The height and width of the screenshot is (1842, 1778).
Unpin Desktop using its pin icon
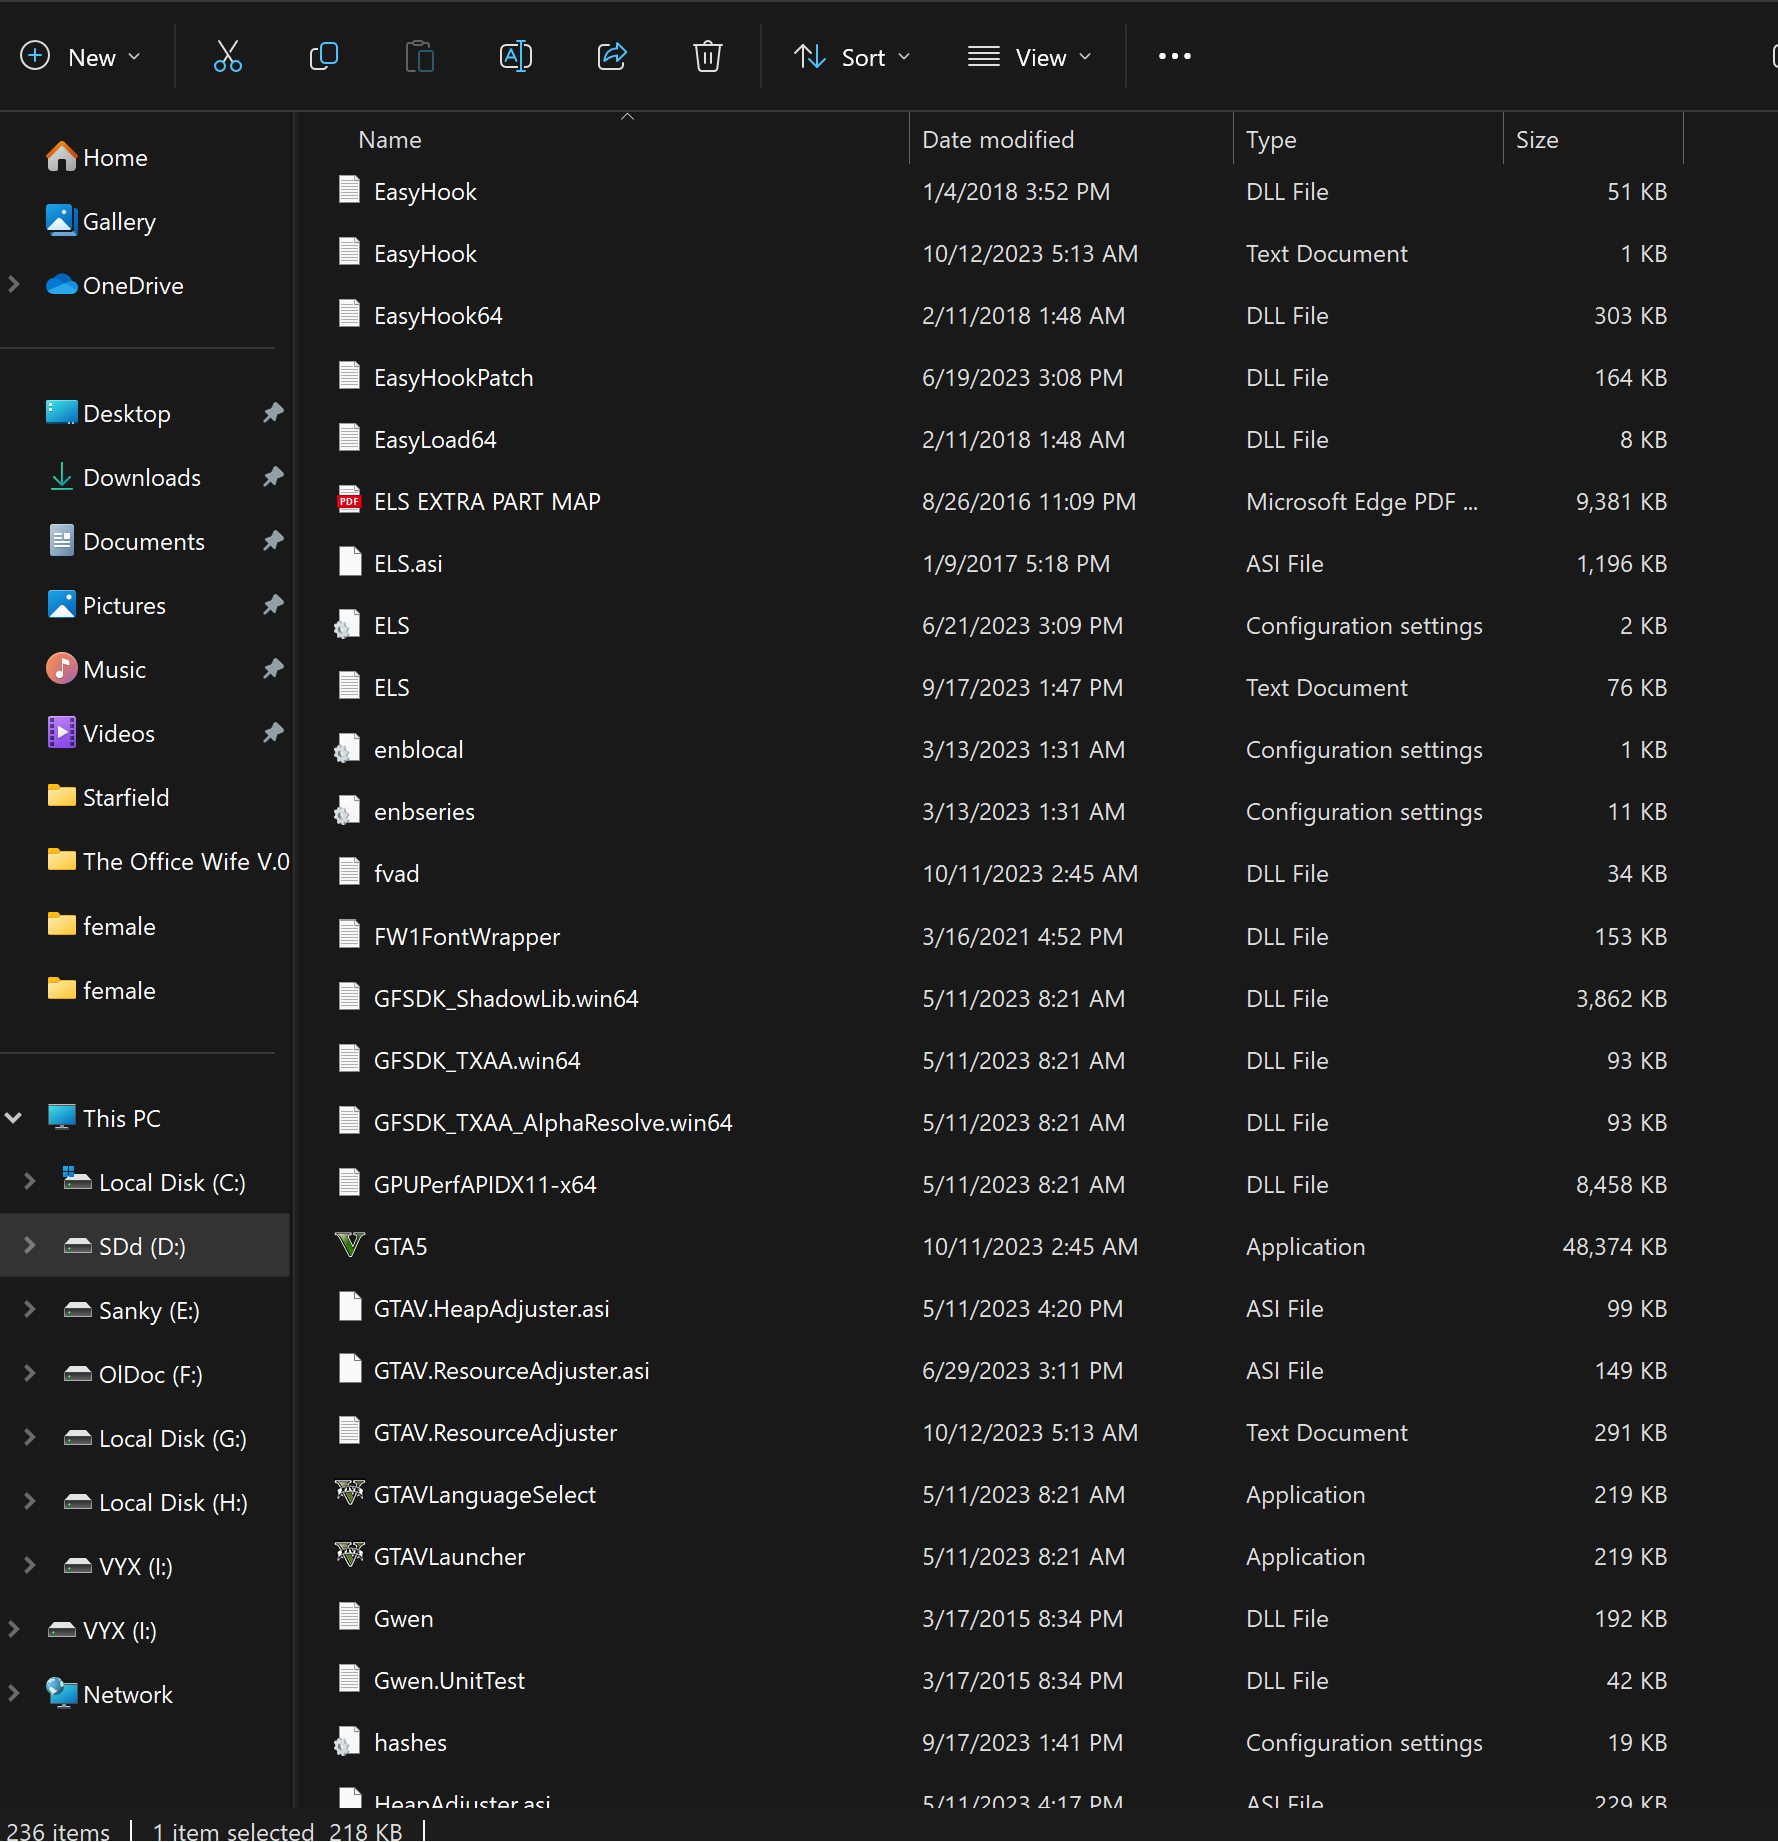tap(273, 413)
